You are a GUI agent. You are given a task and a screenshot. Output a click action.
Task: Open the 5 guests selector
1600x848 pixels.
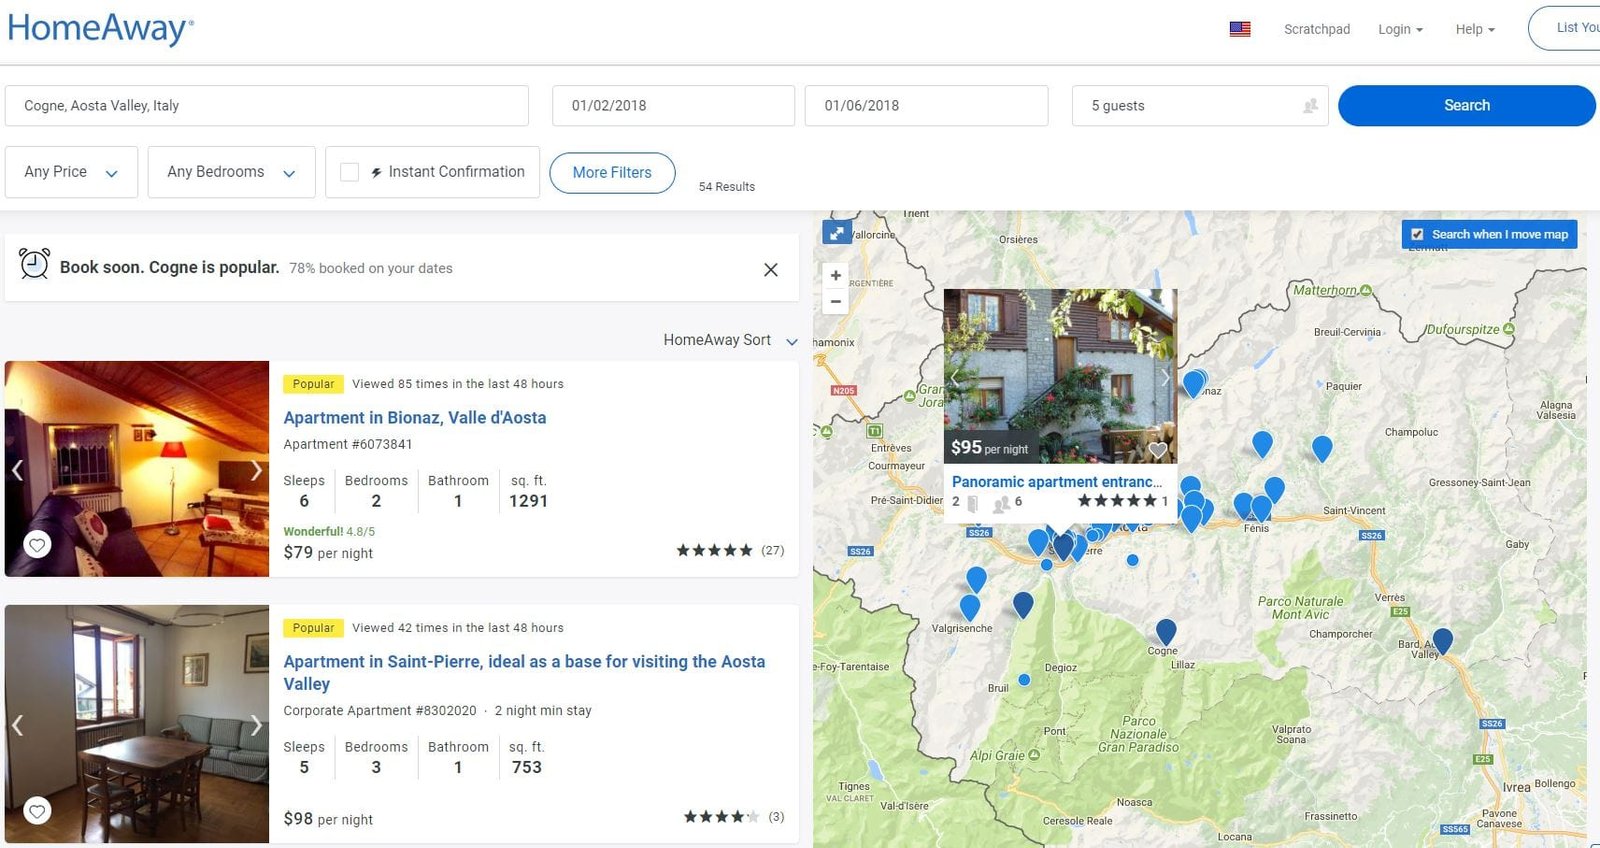(1200, 106)
